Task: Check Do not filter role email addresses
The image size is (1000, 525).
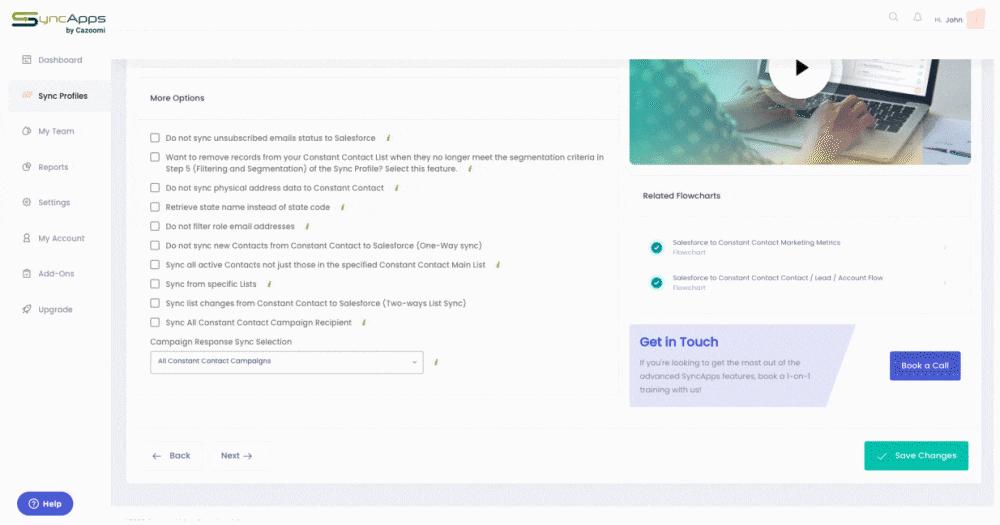Action: [x=155, y=226]
